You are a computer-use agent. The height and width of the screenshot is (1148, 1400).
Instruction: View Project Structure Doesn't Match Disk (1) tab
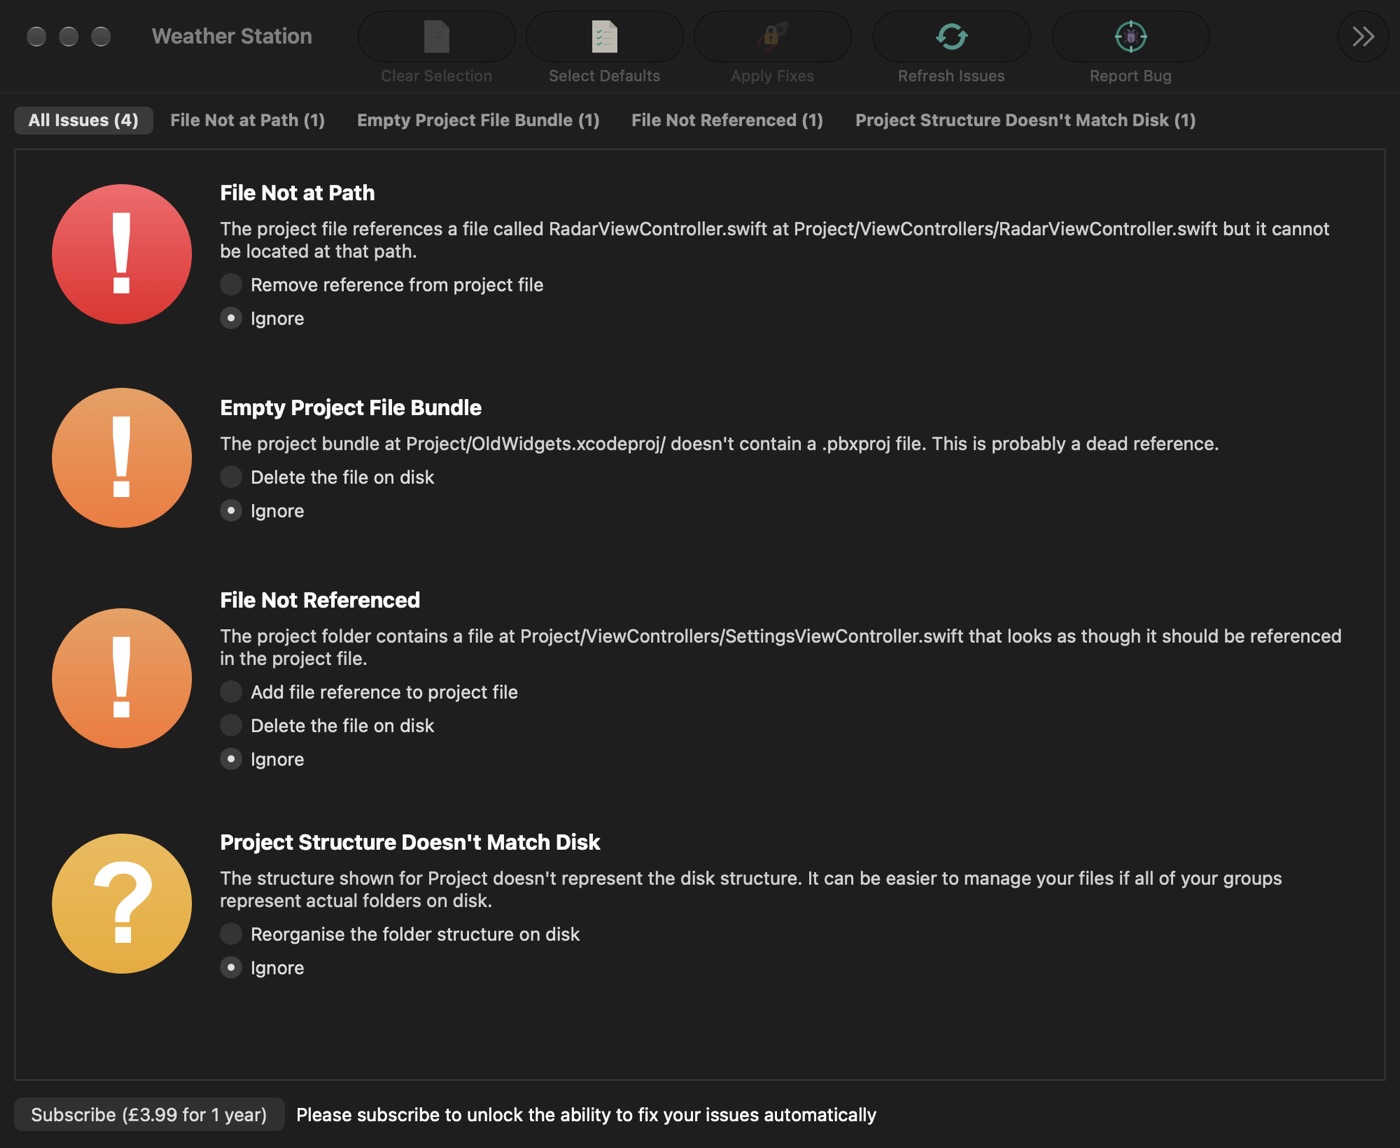click(x=1025, y=120)
